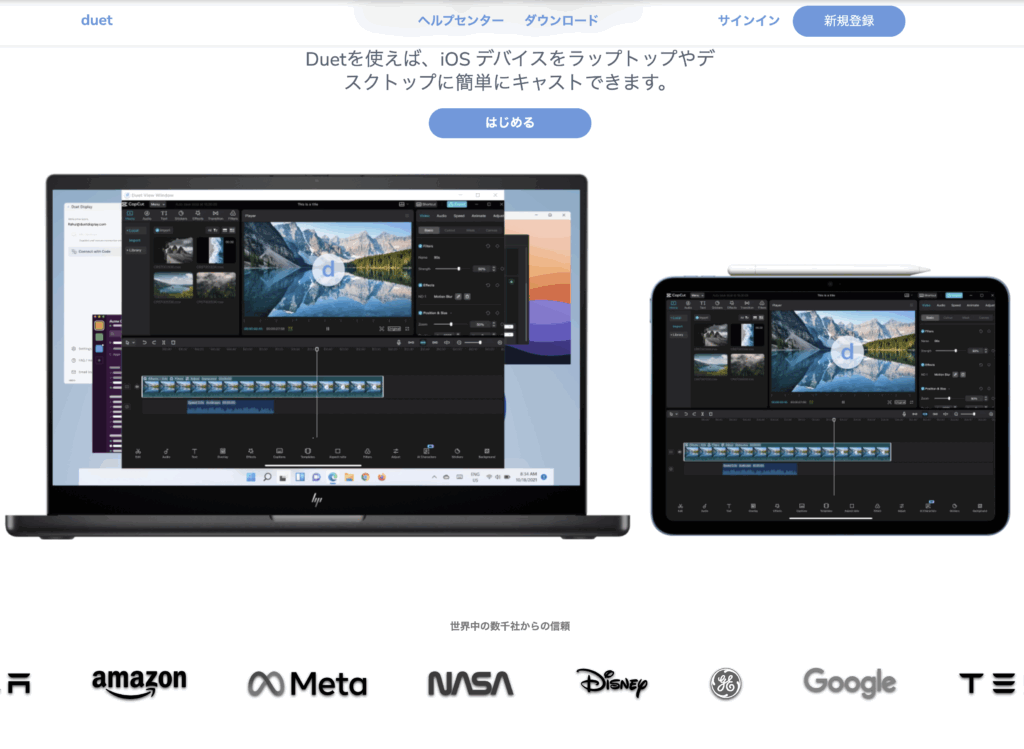Click the video clip strip on iPad timeline
Image resolution: width=1024 pixels, height=749 pixels.
787,452
